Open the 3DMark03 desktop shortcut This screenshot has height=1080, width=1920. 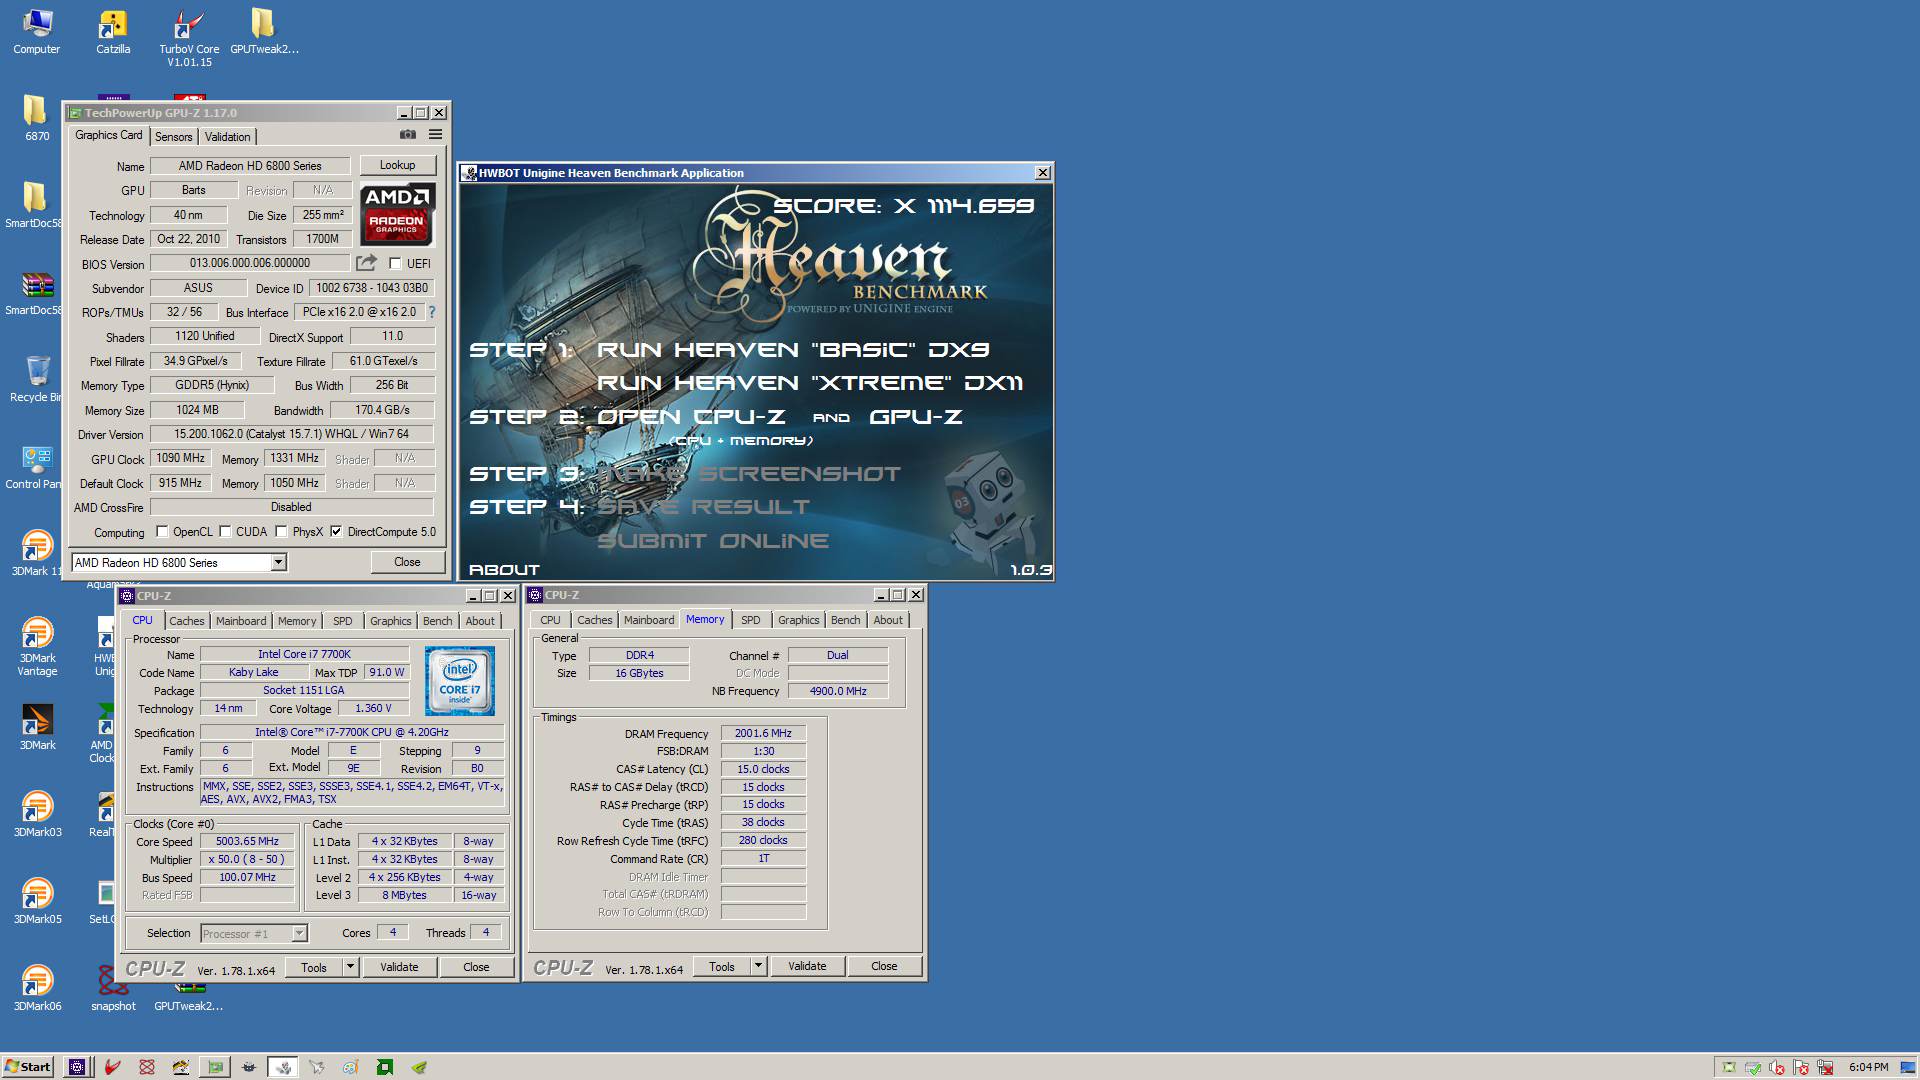click(37, 814)
